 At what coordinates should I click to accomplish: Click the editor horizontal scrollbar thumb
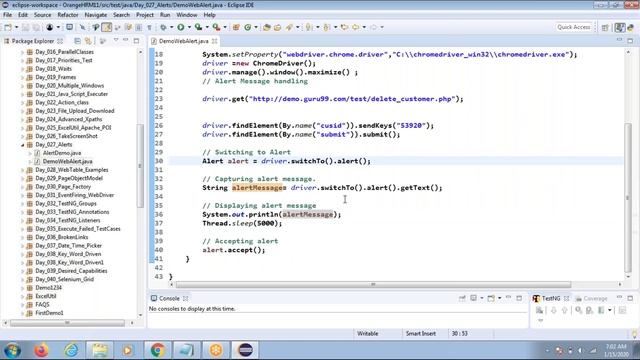point(373,284)
